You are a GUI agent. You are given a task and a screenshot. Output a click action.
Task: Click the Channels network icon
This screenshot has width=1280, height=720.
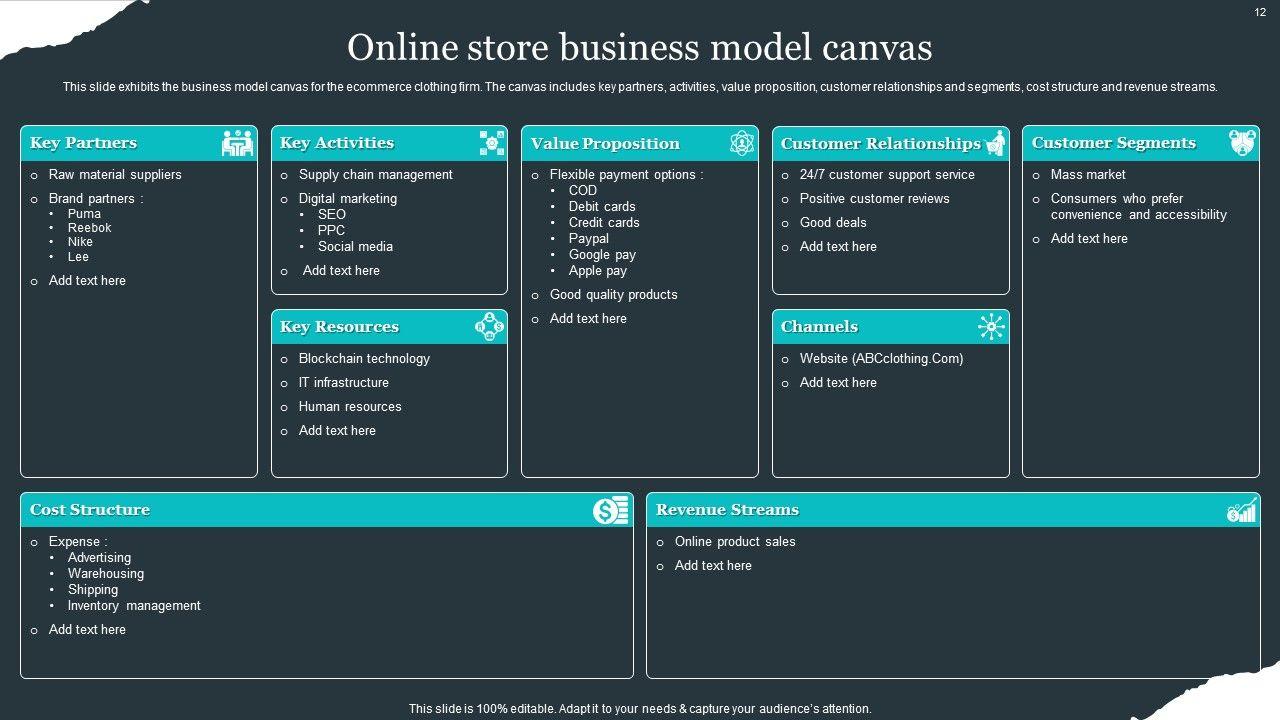[x=991, y=327]
